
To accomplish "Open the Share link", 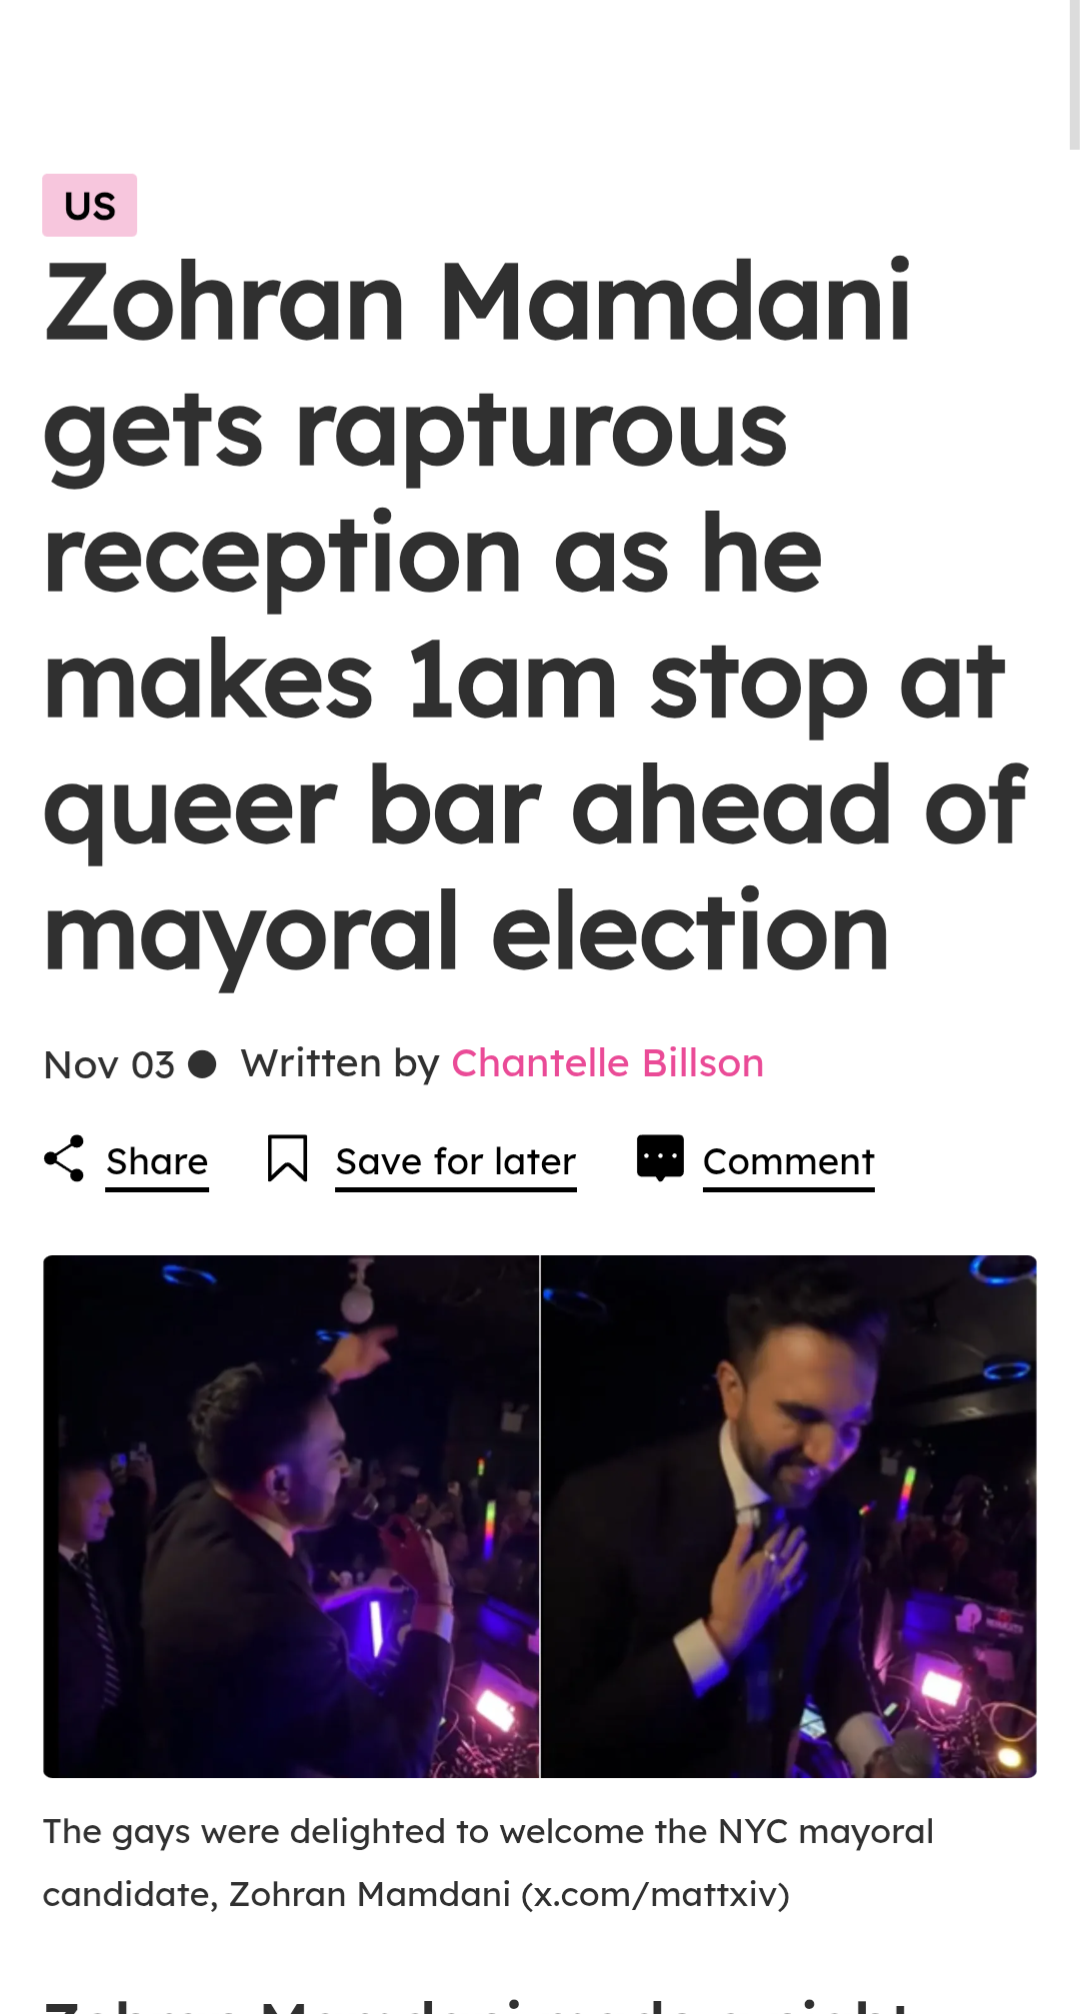I will click(157, 1162).
